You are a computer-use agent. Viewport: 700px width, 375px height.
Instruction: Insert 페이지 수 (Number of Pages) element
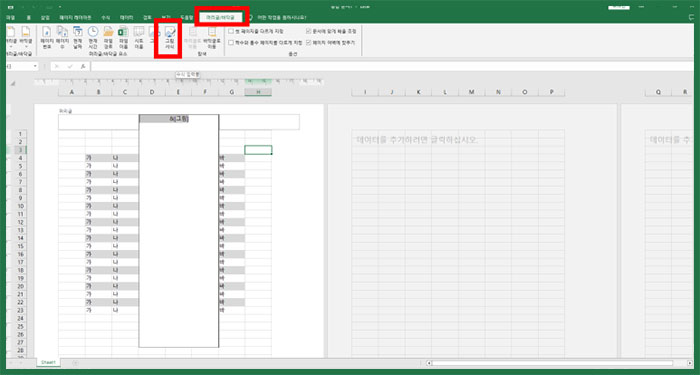coord(62,37)
